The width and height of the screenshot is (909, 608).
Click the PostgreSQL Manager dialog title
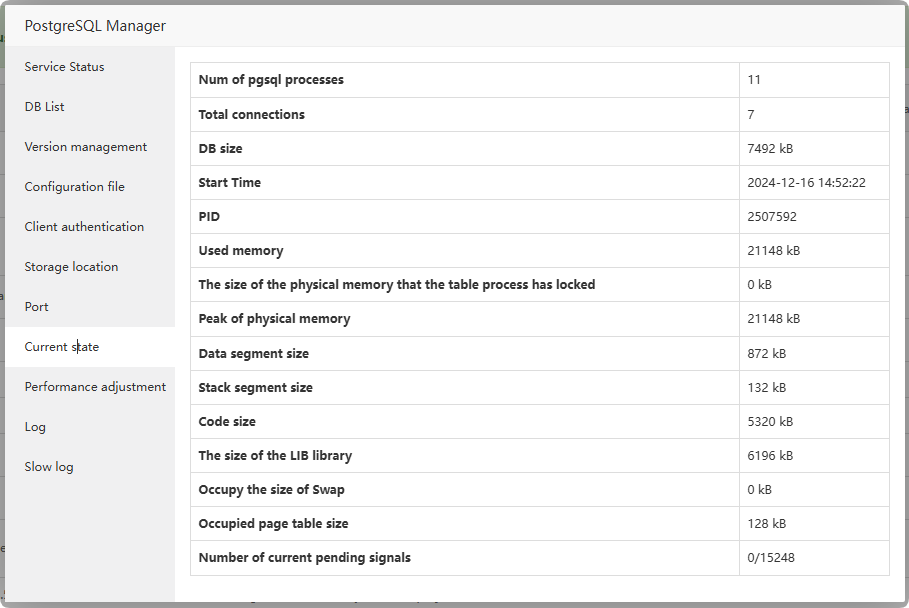(x=95, y=26)
